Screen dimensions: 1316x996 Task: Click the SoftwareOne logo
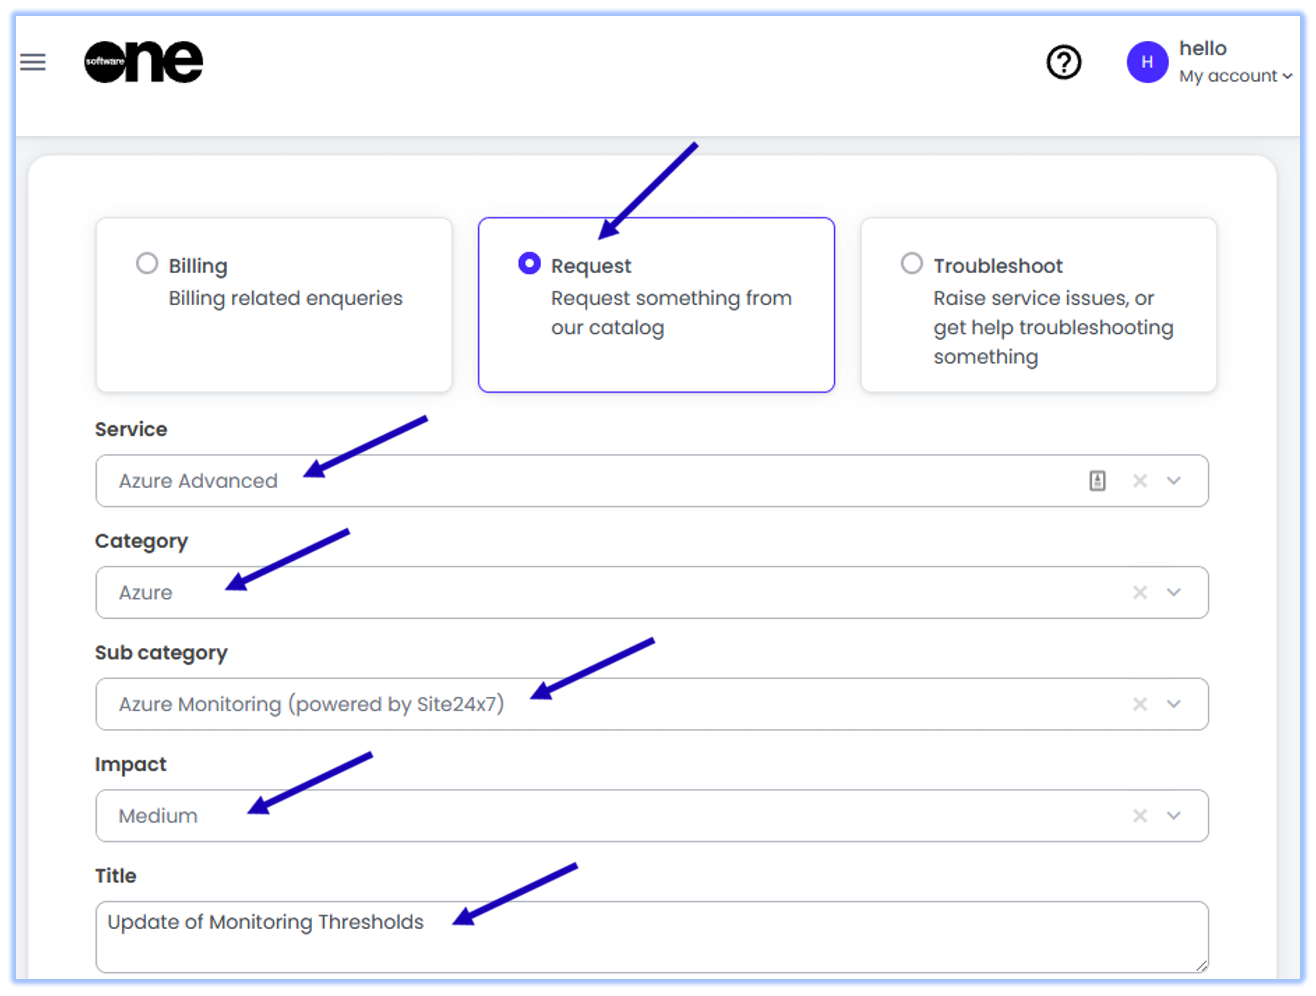(x=143, y=62)
